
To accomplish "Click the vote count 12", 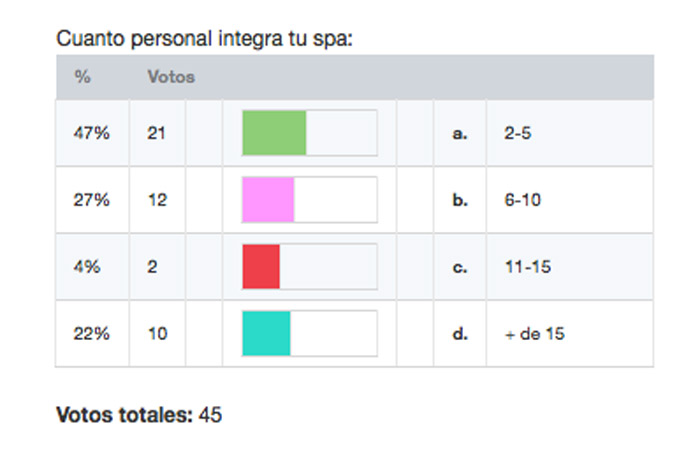I will [157, 200].
